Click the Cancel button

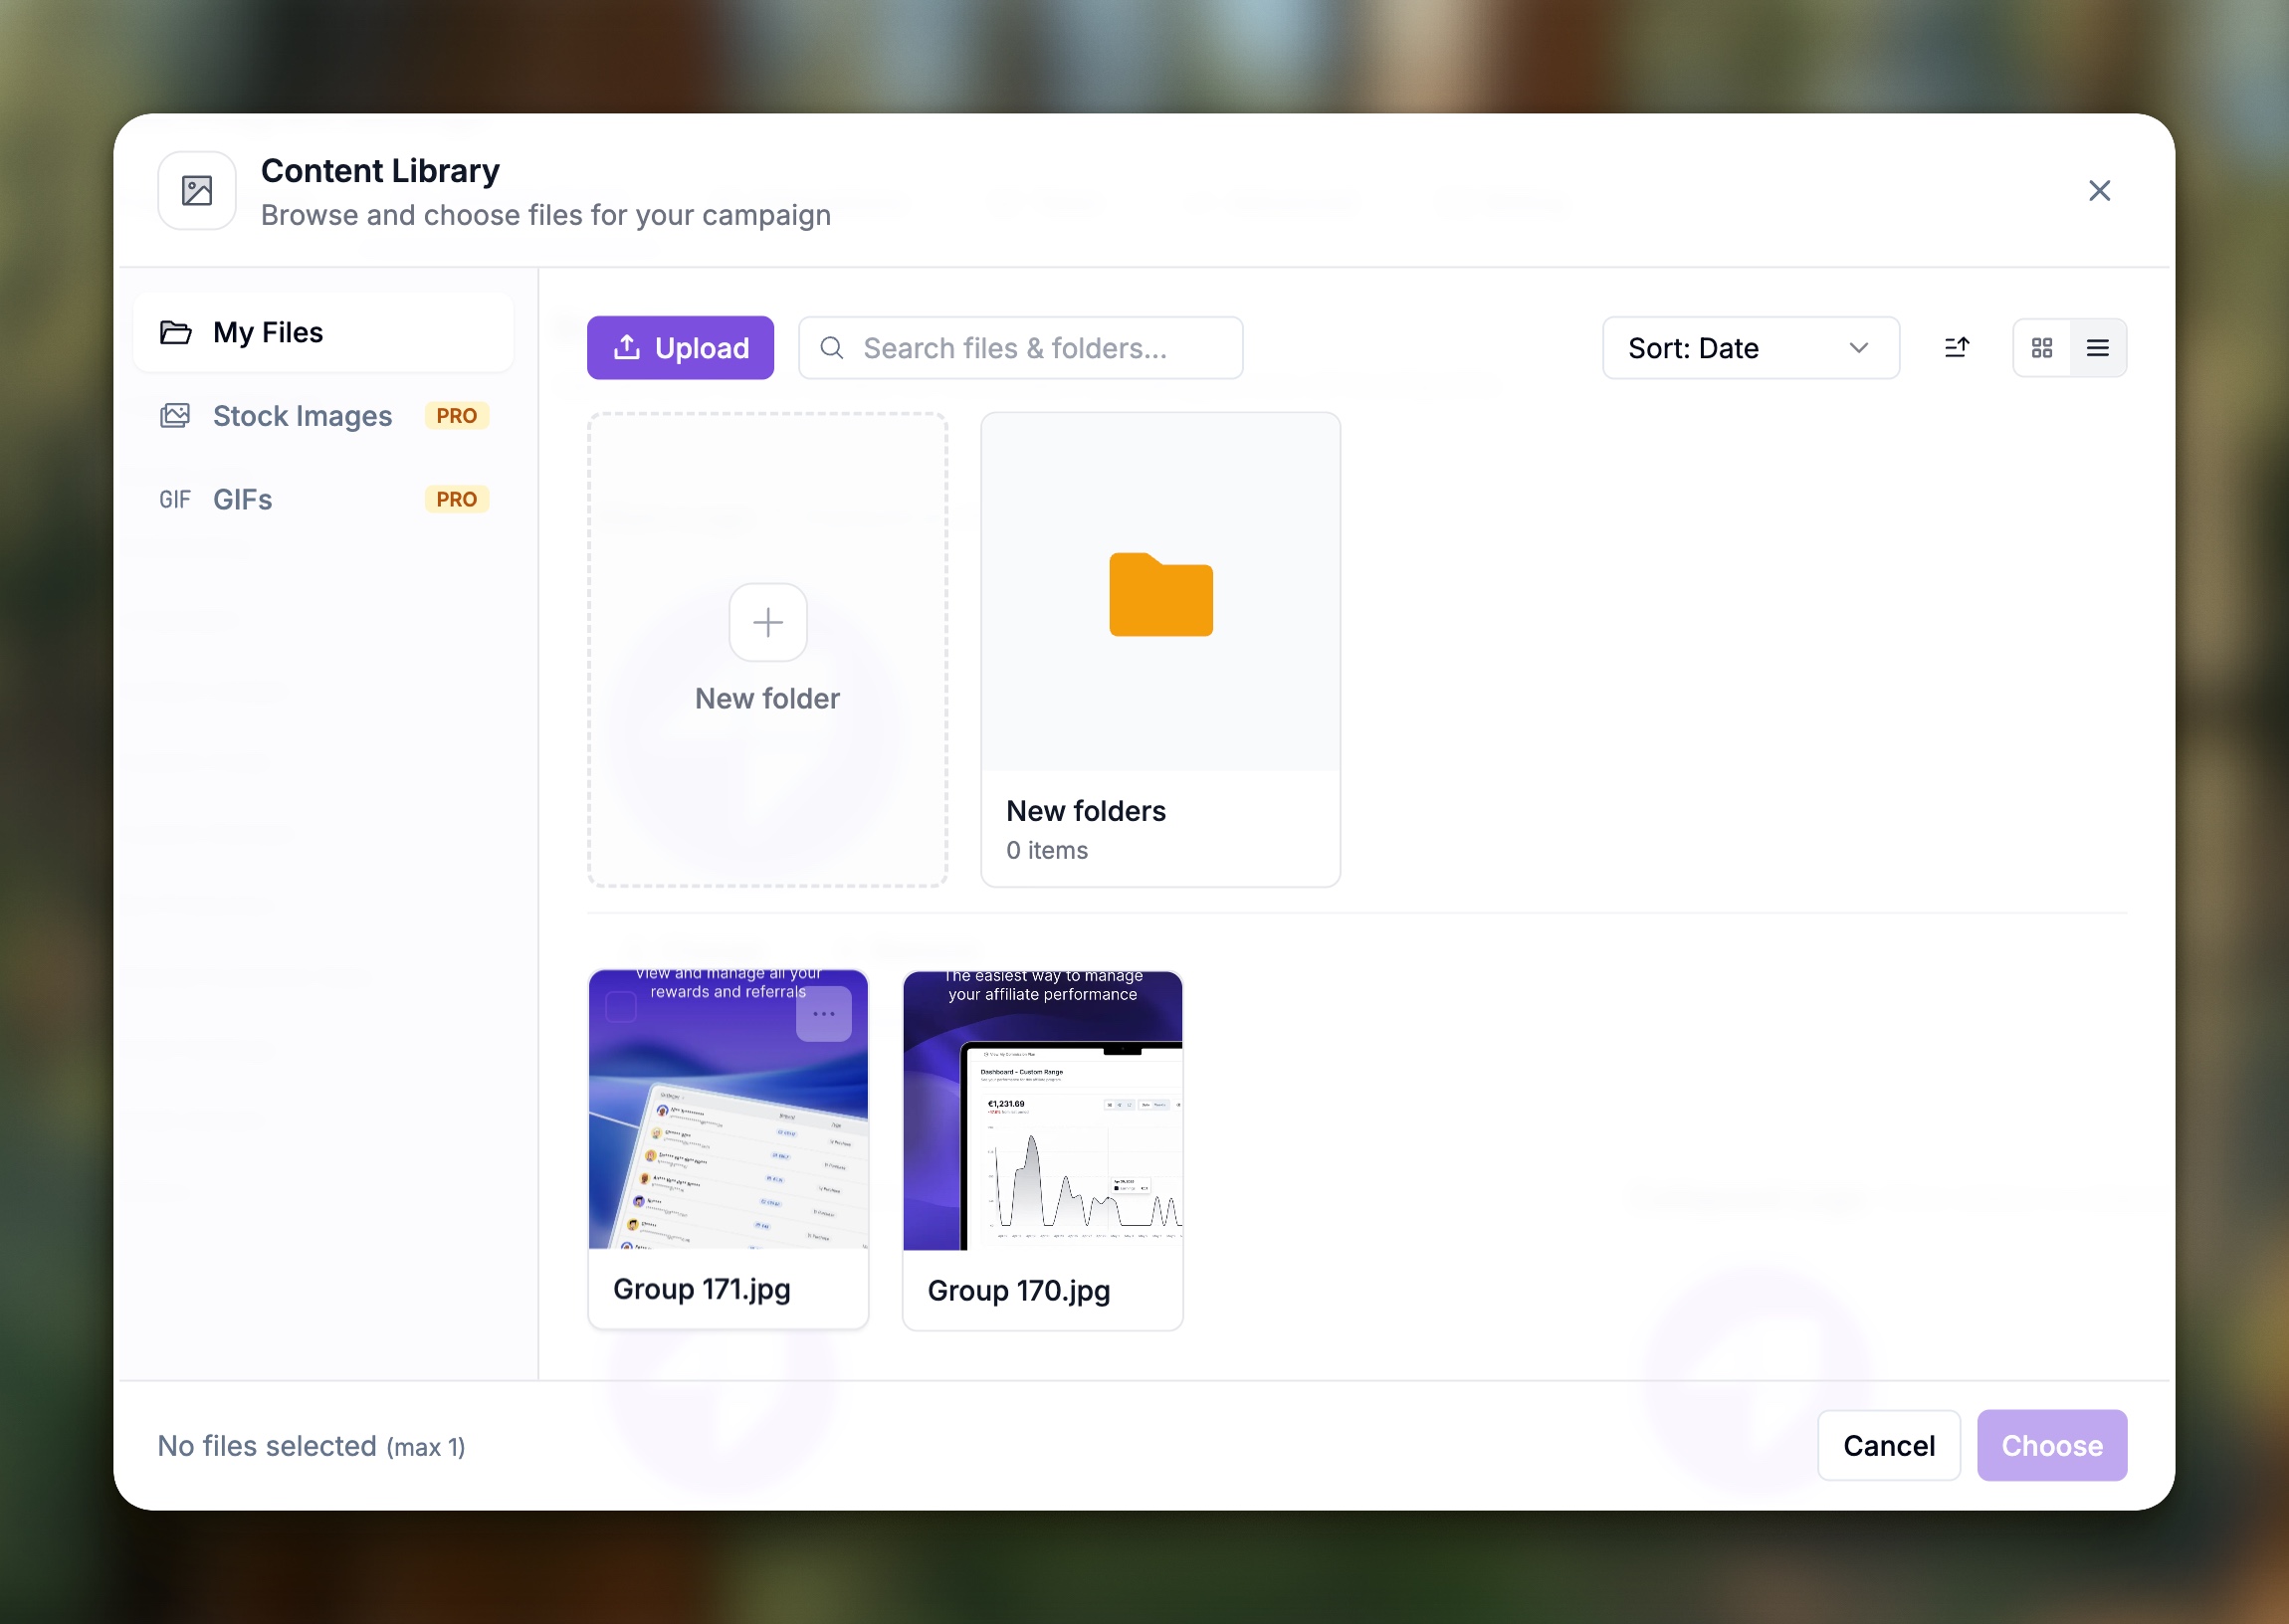pyautogui.click(x=1888, y=1446)
